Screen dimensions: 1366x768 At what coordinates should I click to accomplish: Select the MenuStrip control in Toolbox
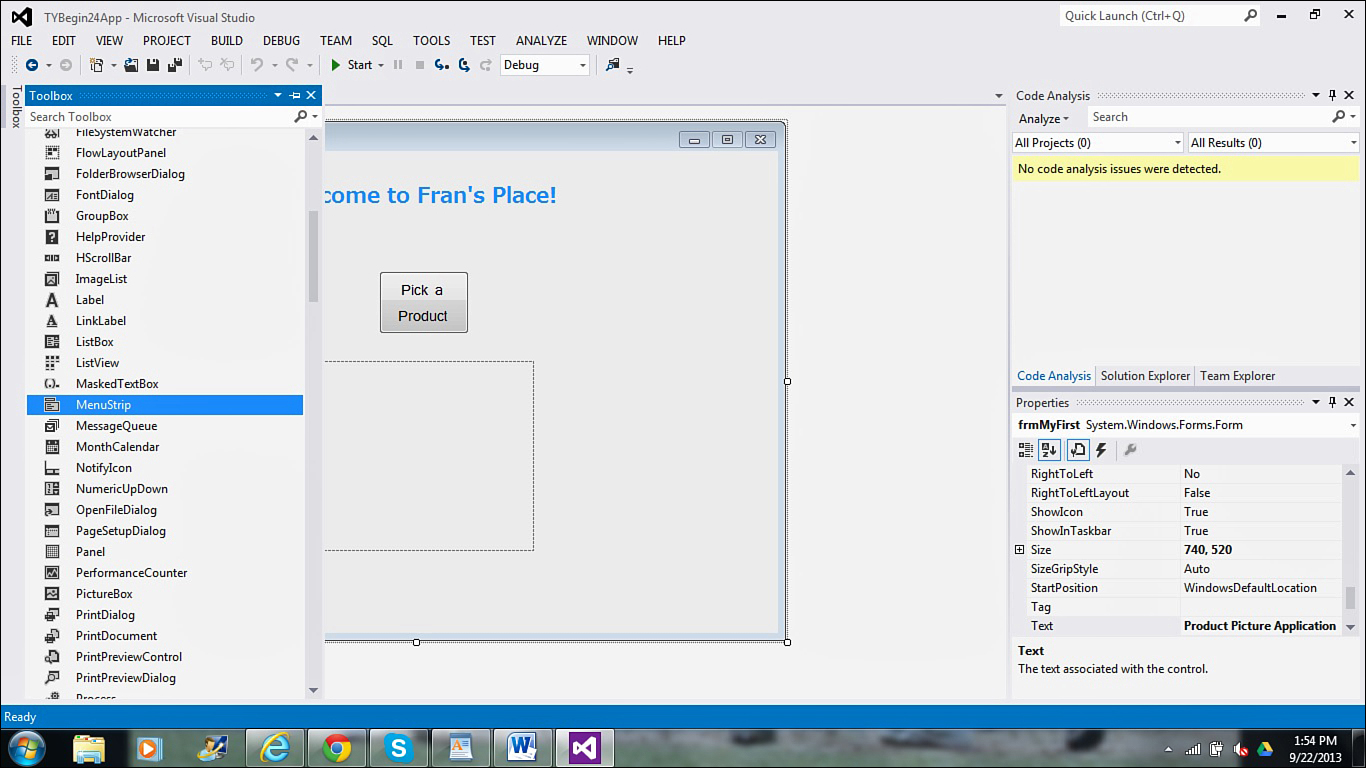(x=165, y=405)
